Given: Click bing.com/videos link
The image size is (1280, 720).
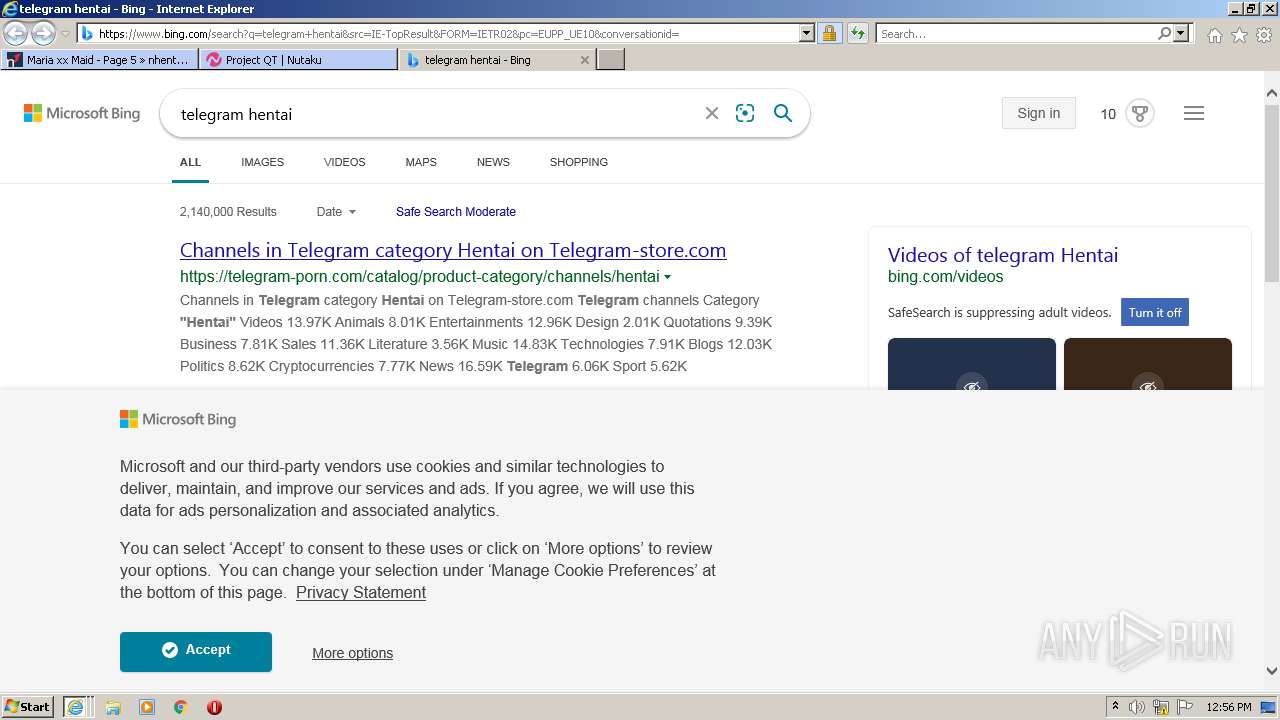Looking at the screenshot, I should [x=945, y=277].
